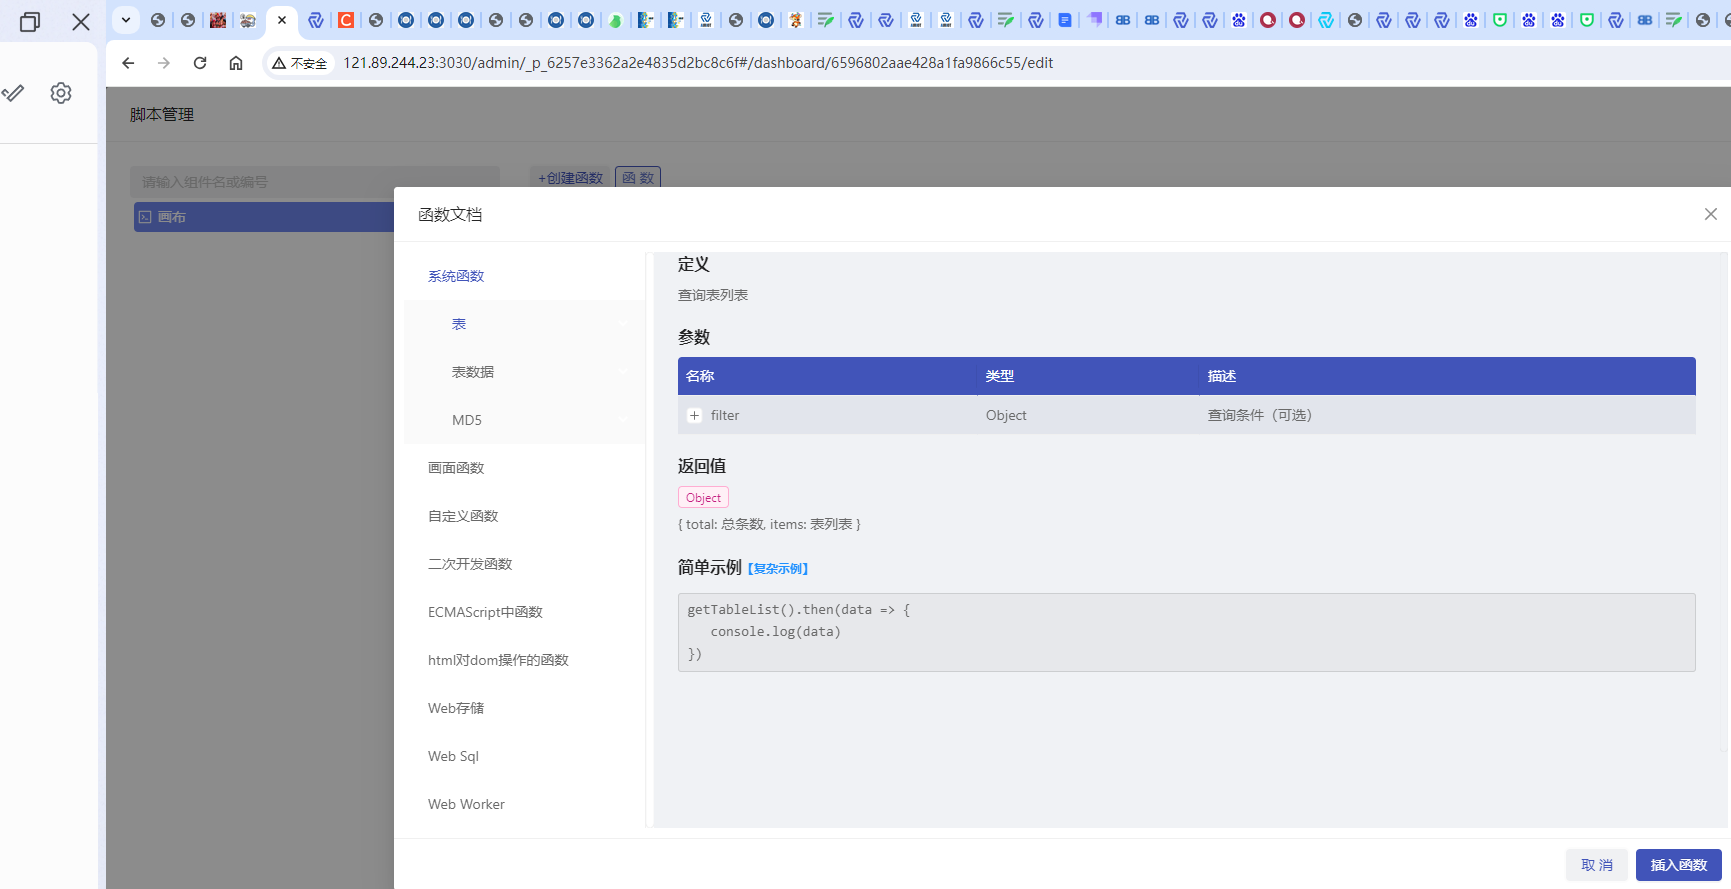1731x889 pixels.
Task: Click the restore-window icon at top left
Action: tap(30, 22)
